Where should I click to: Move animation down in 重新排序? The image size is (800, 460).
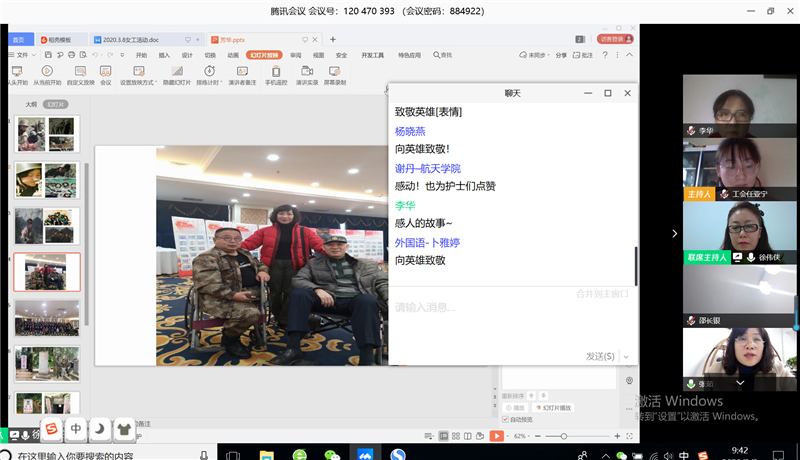coord(544,395)
